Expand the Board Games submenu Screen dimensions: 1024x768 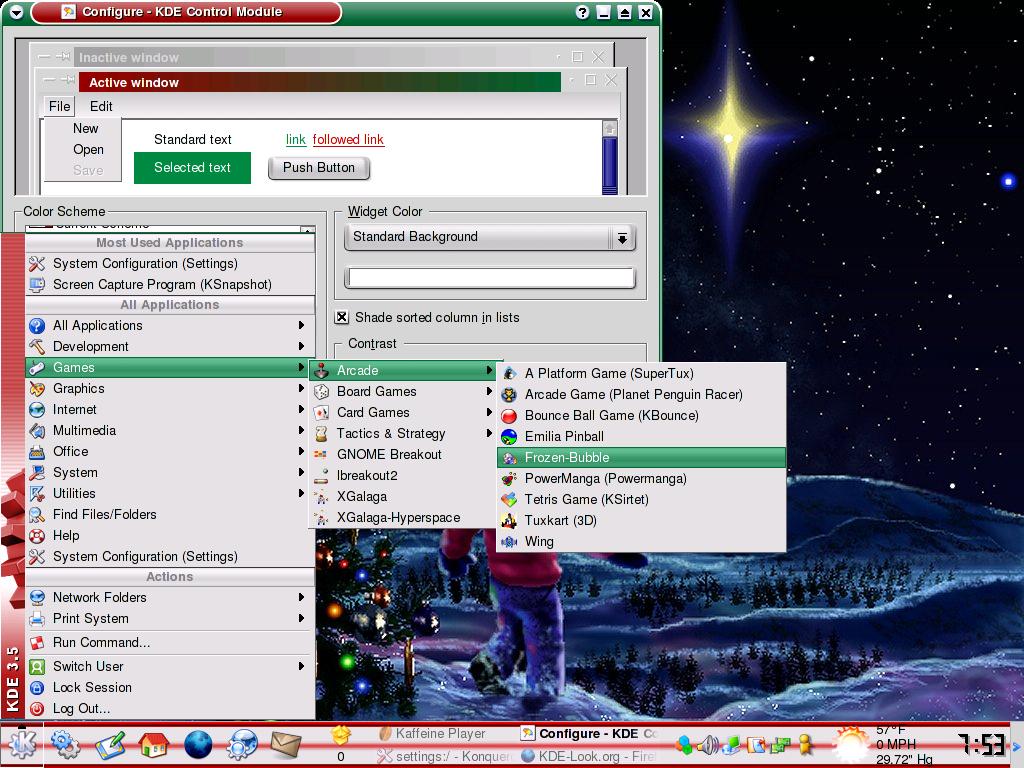[x=402, y=391]
